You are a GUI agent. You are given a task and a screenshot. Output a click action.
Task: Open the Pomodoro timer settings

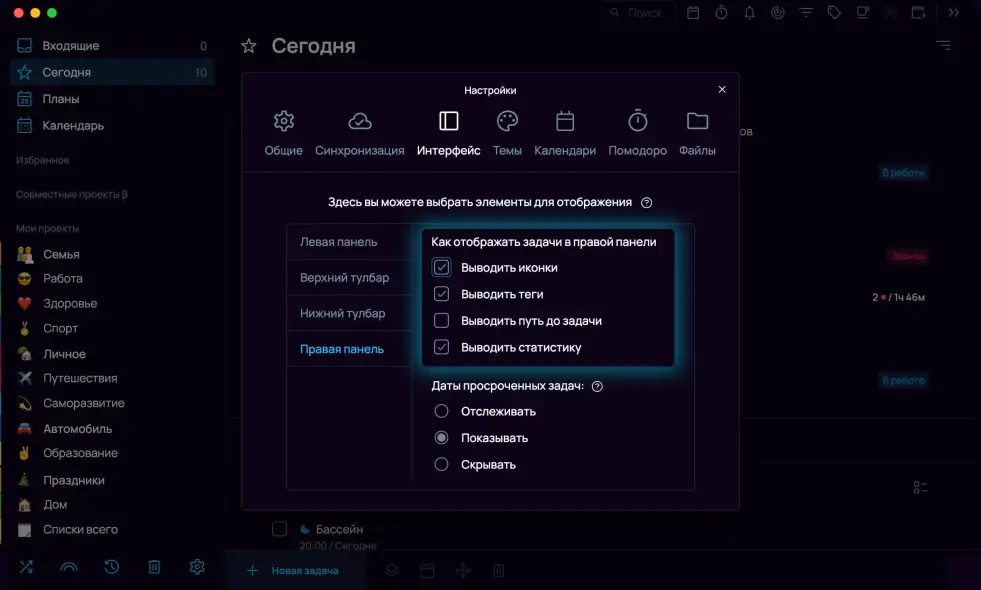[637, 122]
